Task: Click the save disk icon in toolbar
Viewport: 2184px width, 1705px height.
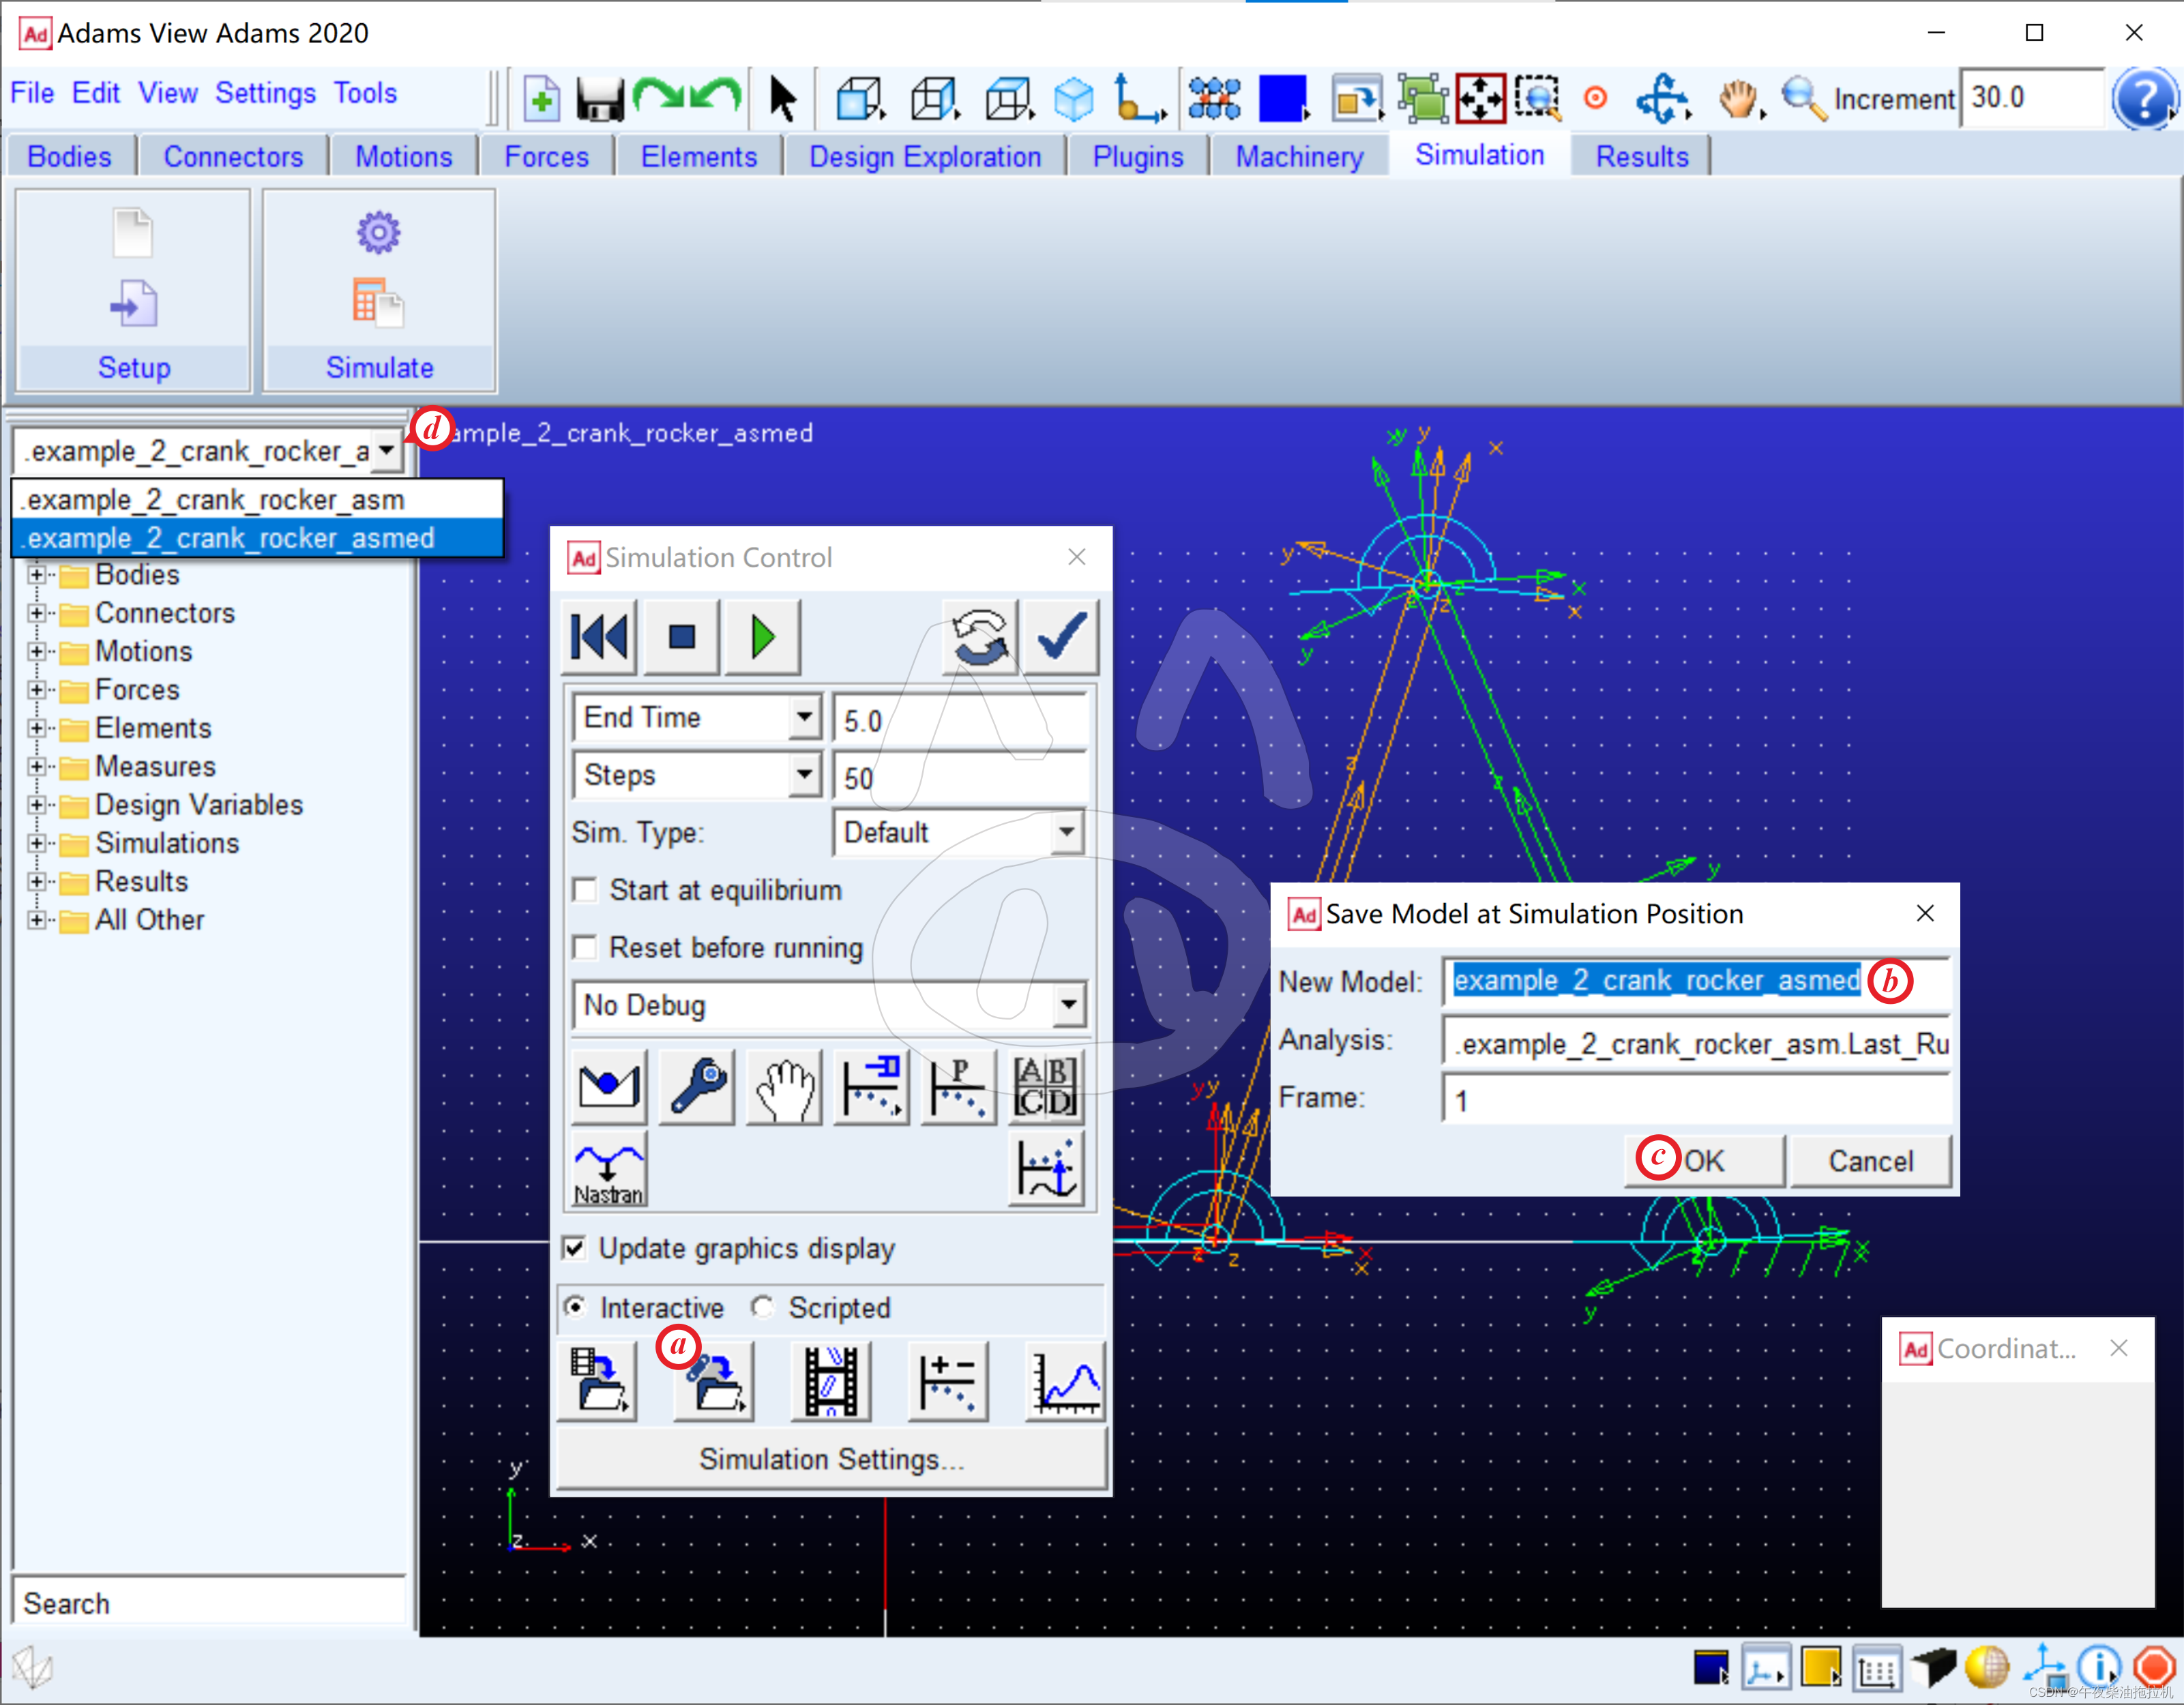Action: [600, 99]
